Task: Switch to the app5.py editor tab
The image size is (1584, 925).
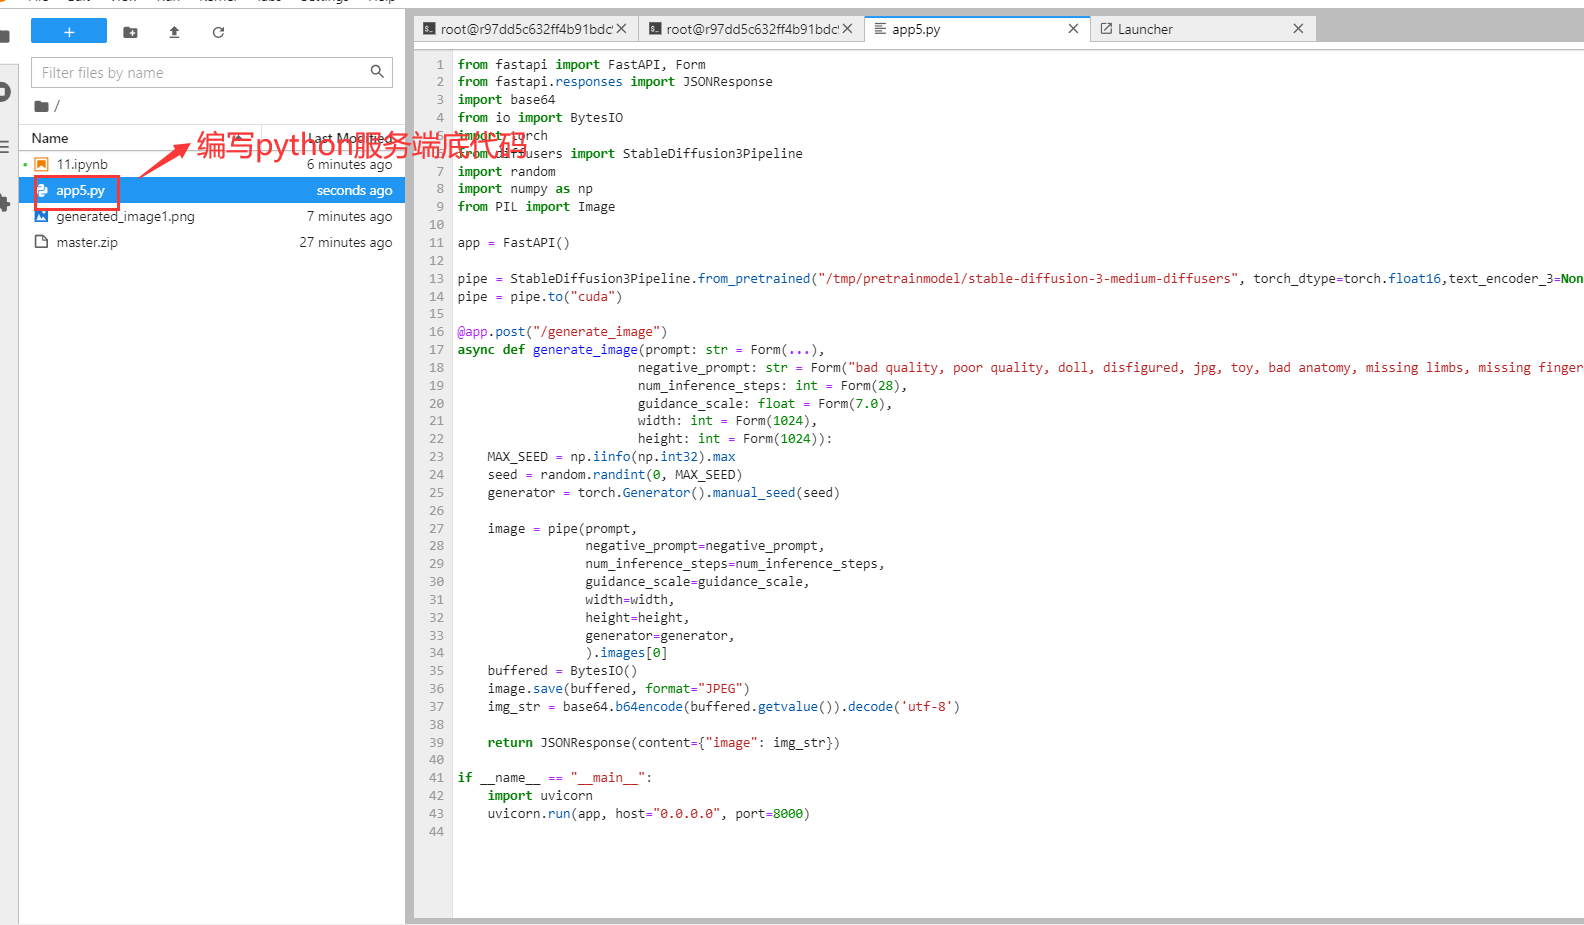Action: click(915, 29)
